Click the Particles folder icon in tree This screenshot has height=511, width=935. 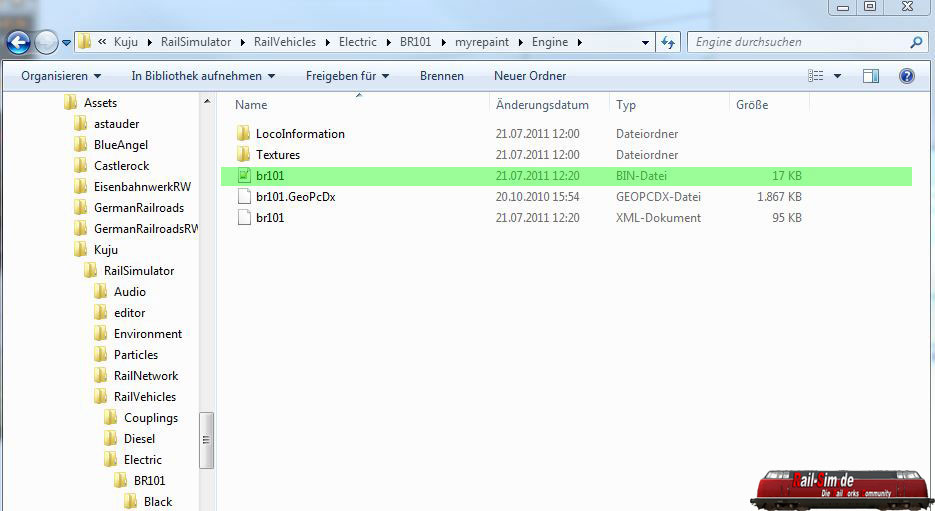(x=101, y=355)
